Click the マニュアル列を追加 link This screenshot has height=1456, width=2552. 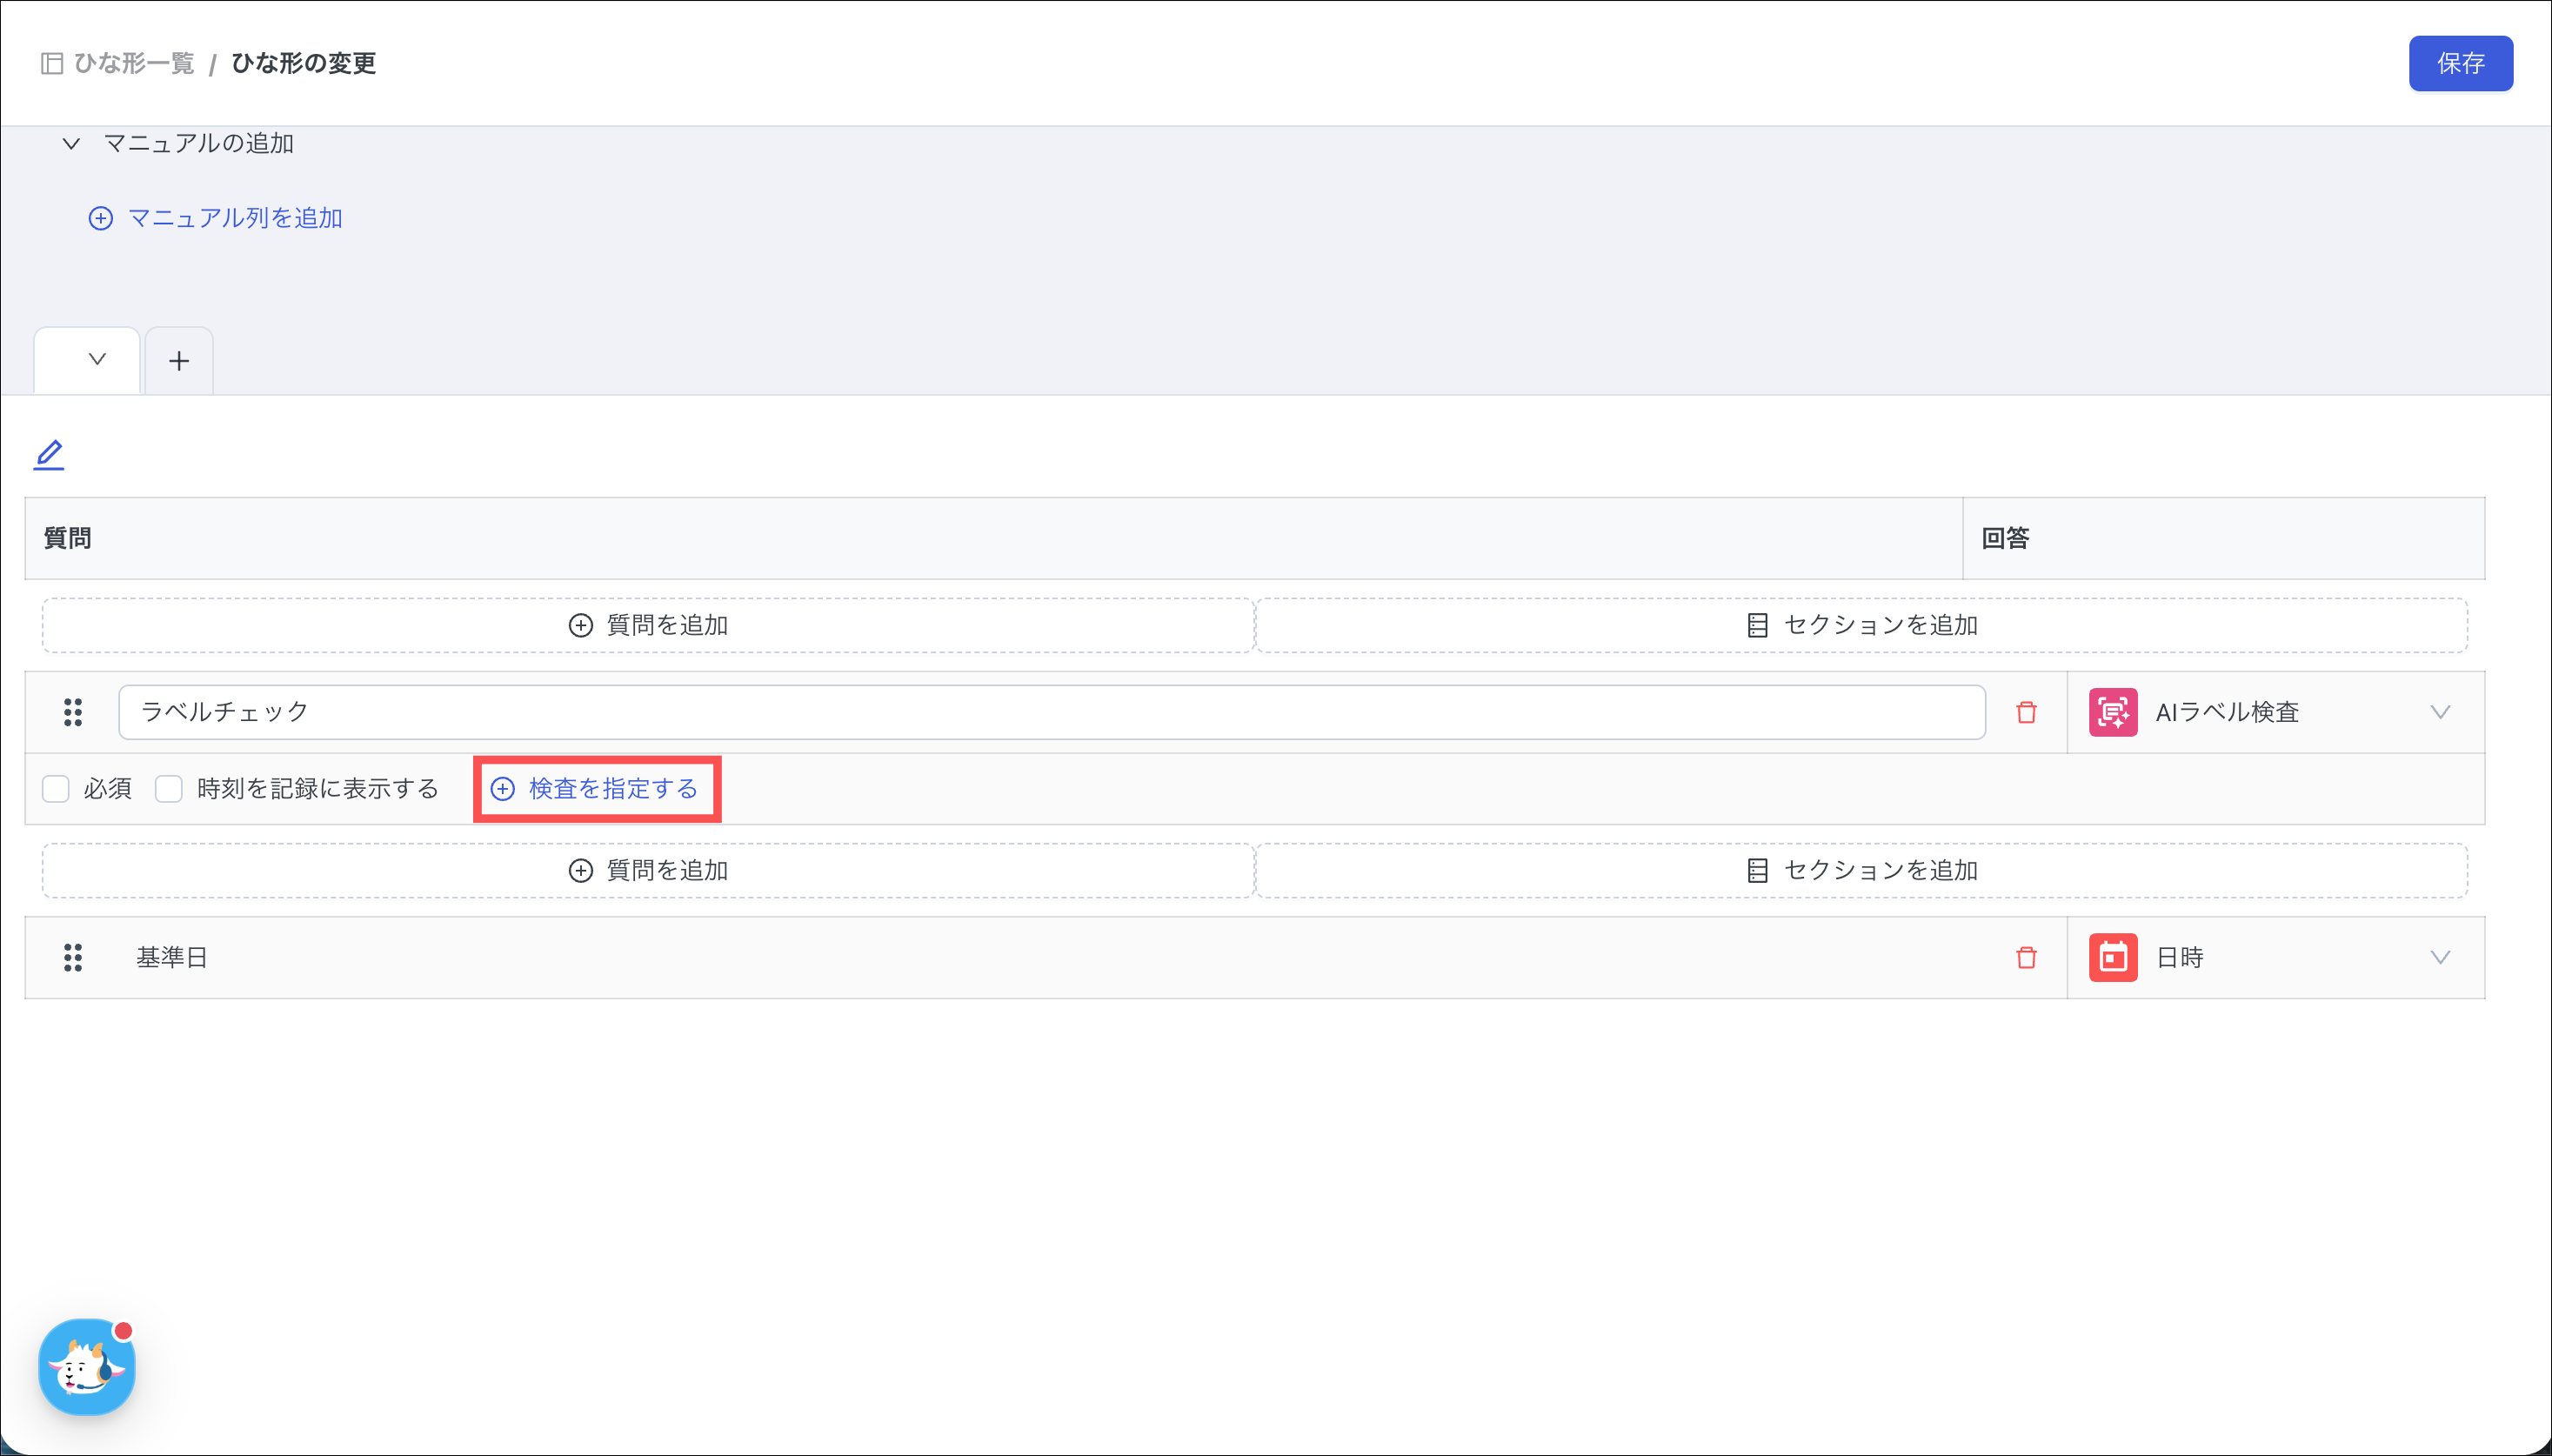point(216,218)
